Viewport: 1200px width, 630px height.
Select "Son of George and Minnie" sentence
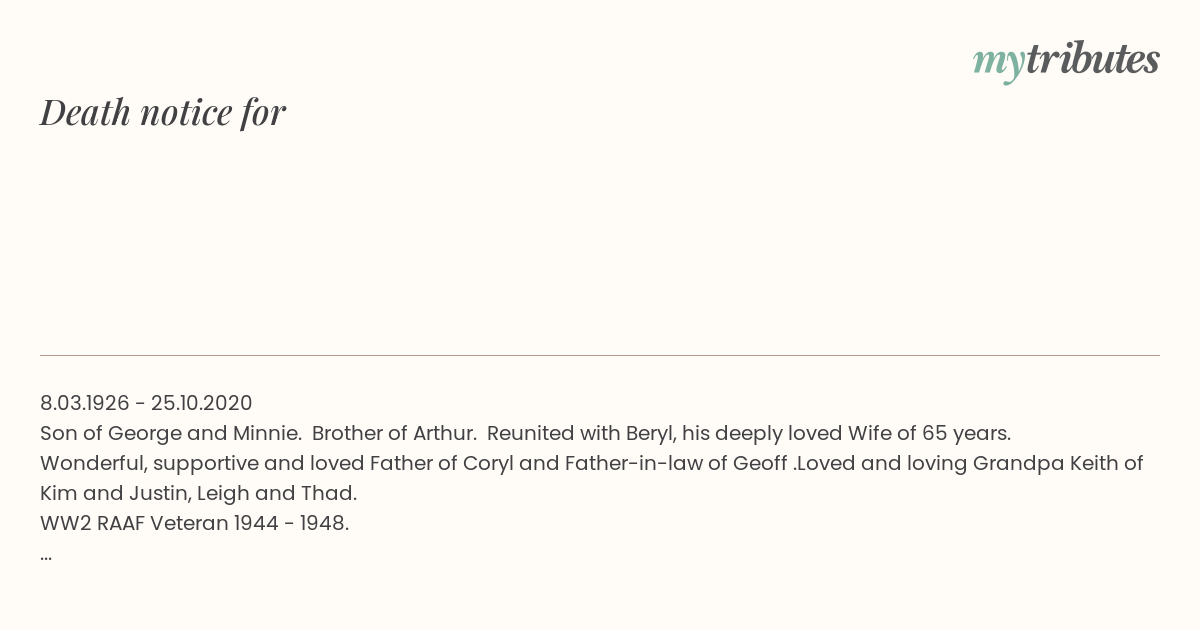(x=171, y=433)
